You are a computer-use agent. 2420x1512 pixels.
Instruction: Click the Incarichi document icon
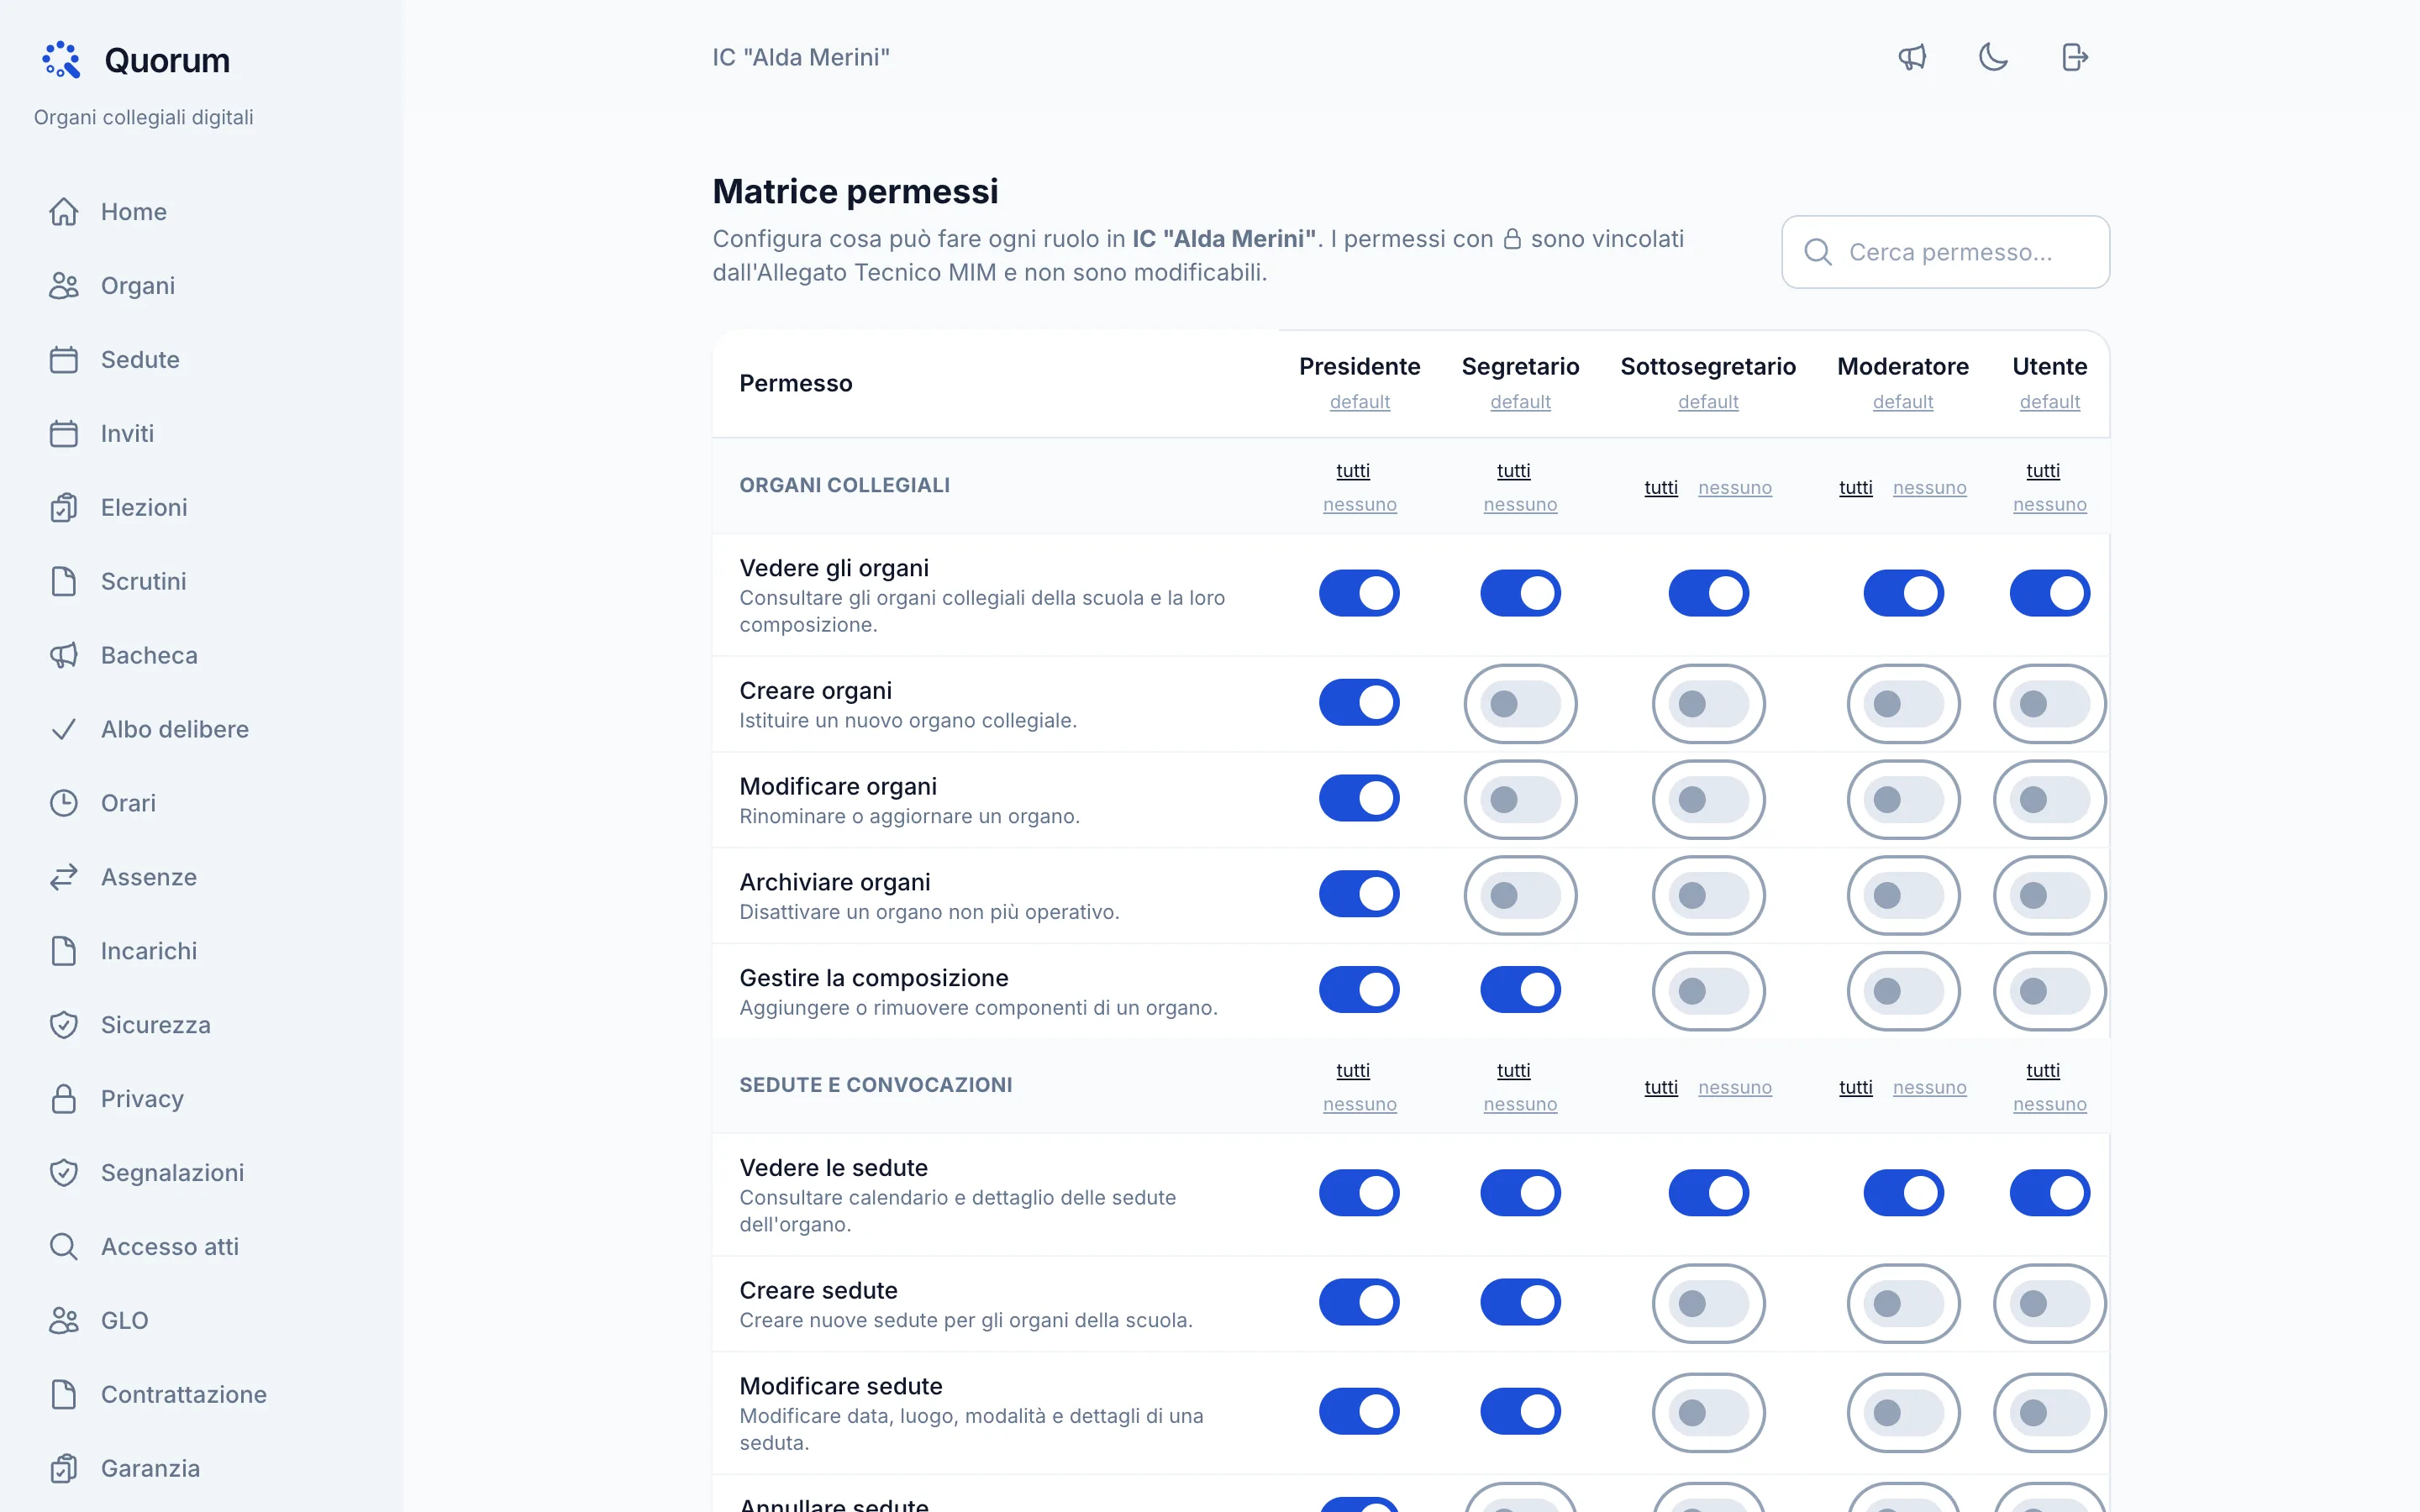64,951
